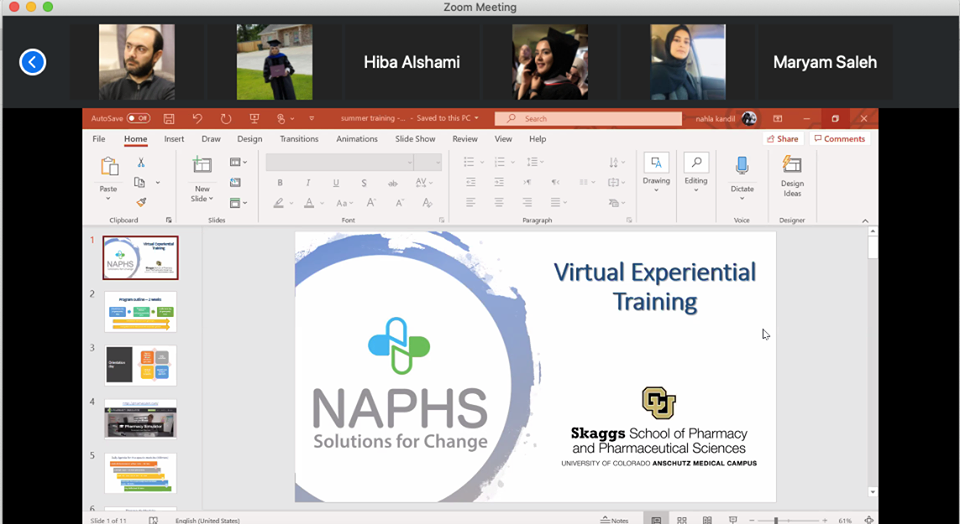Viewport: 960px width, 524px height.
Task: Open the Comments pane button
Action: click(839, 139)
